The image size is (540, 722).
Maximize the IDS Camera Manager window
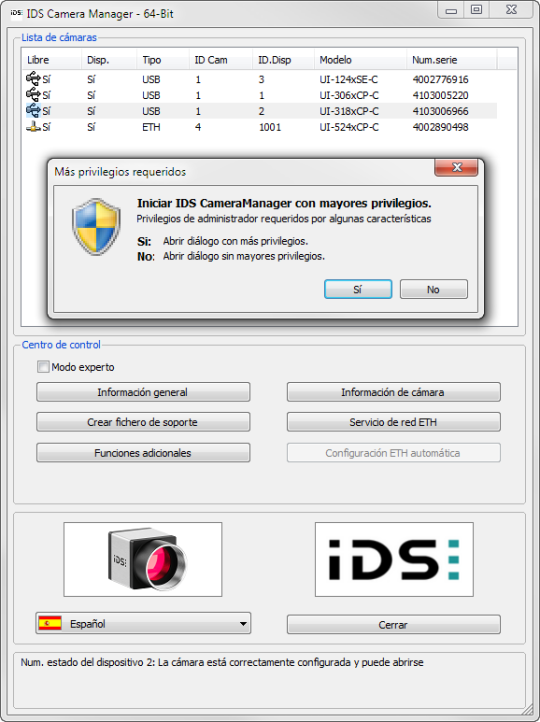(476, 10)
